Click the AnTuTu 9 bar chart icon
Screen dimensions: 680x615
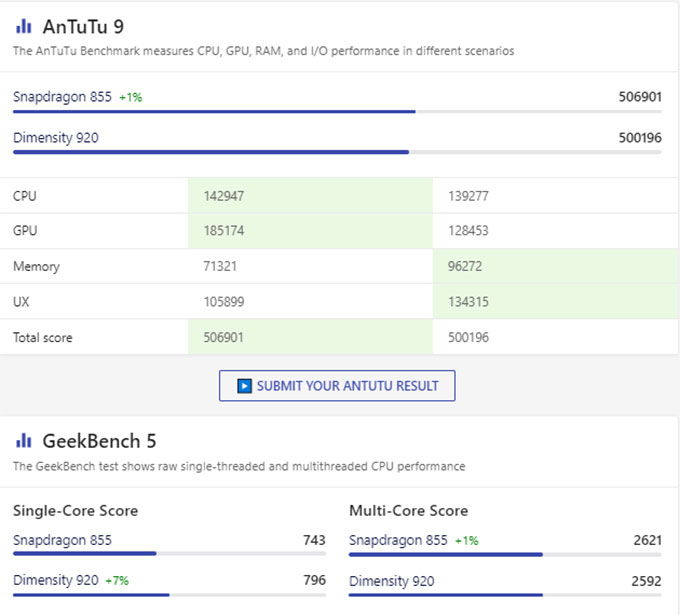tap(23, 26)
